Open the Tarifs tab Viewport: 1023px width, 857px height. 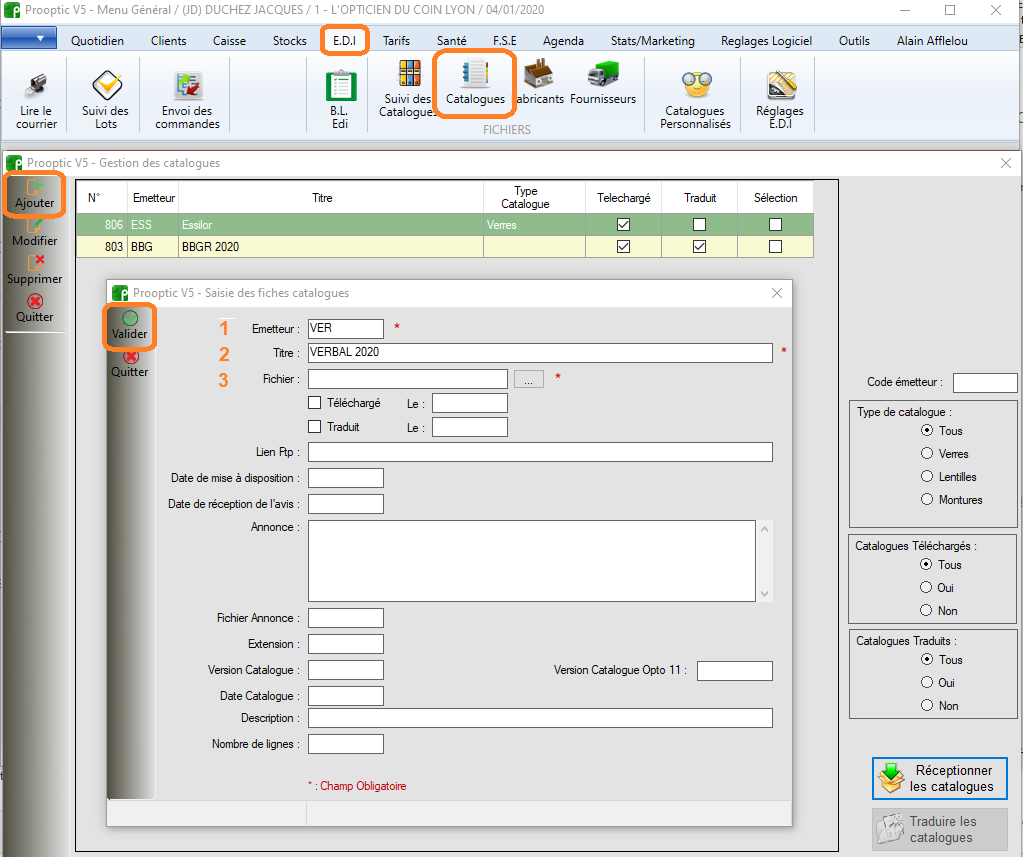pos(396,40)
